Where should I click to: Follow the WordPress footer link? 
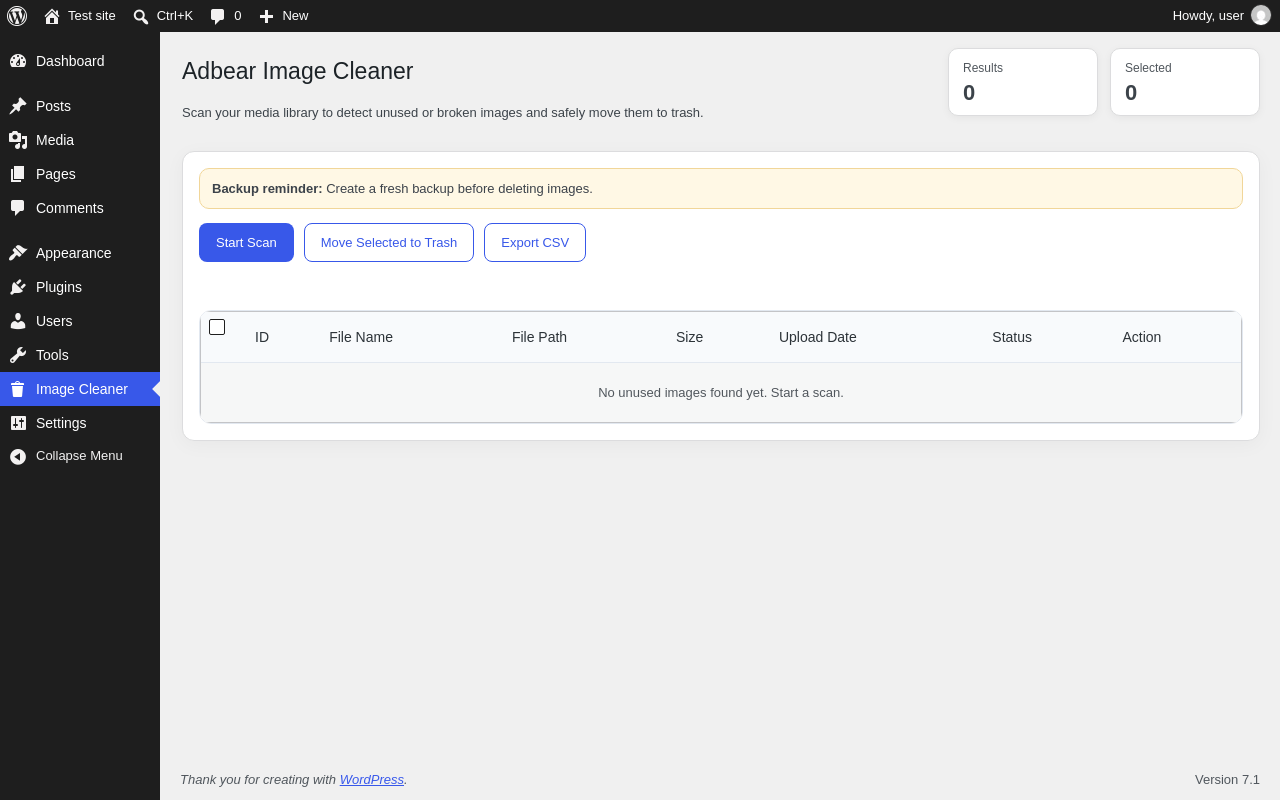coord(372,780)
